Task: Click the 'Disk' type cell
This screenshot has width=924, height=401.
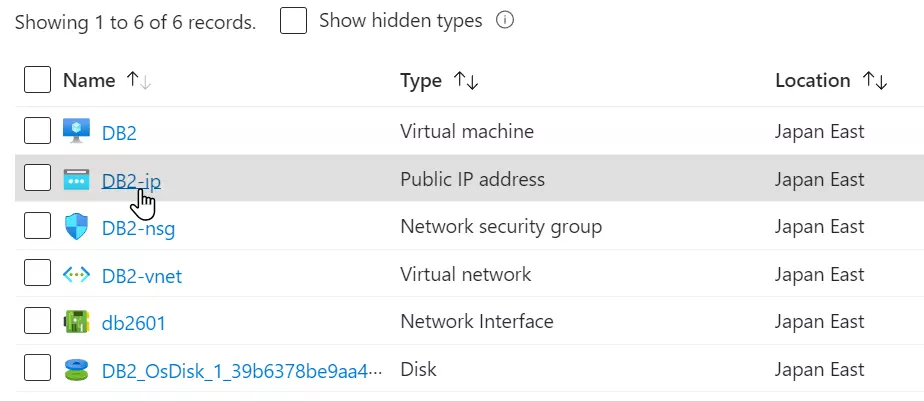Action: [x=418, y=369]
